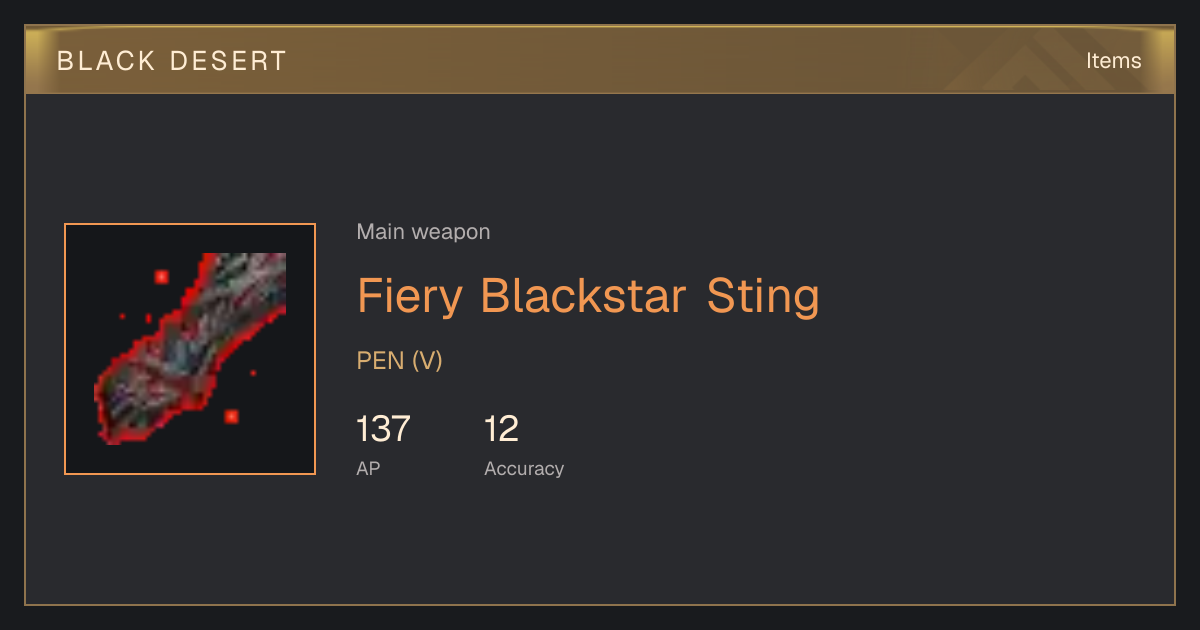Click the word PEN in enhancement level
The height and width of the screenshot is (630, 1200).
tap(380, 361)
